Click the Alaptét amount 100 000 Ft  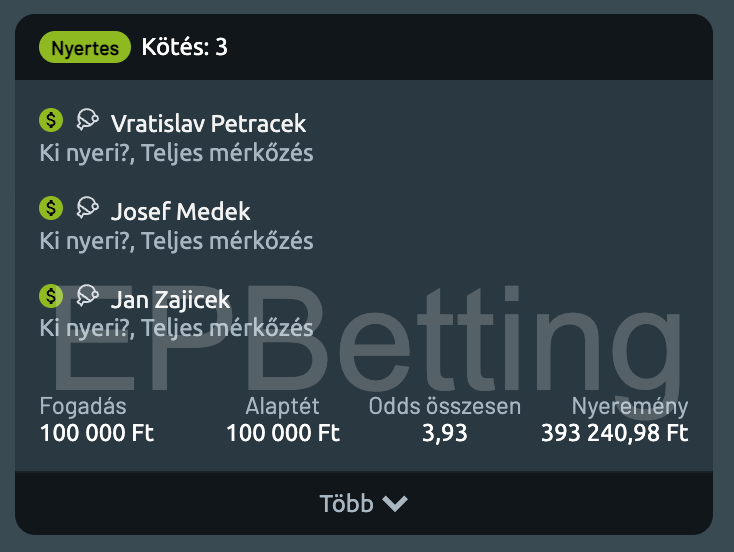click(283, 434)
